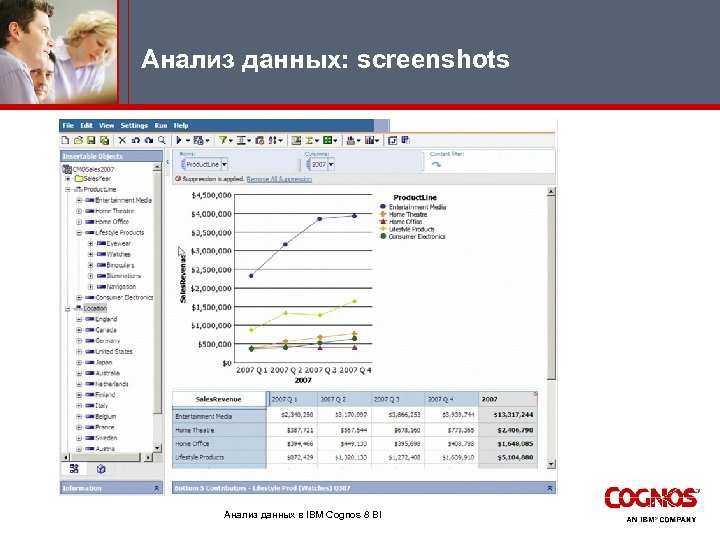Click the 2007 Q 3 column header
This screenshot has width=720, height=540.
point(397,399)
